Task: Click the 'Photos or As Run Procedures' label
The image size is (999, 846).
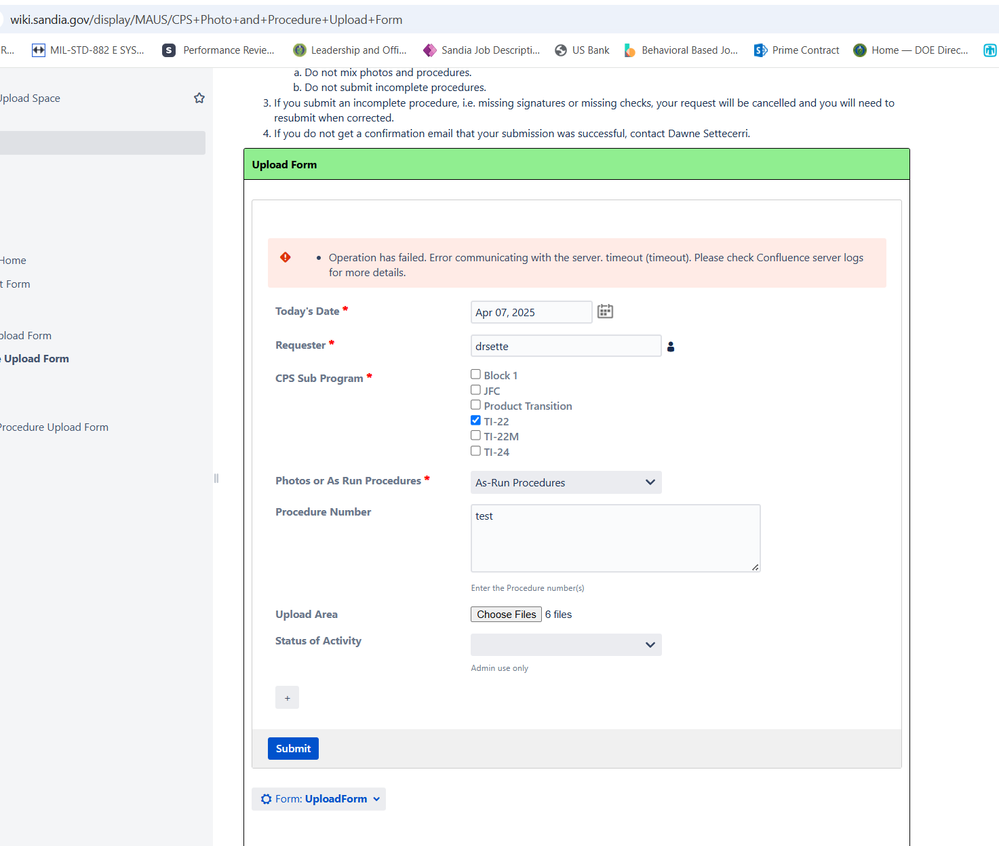Action: [x=348, y=481]
